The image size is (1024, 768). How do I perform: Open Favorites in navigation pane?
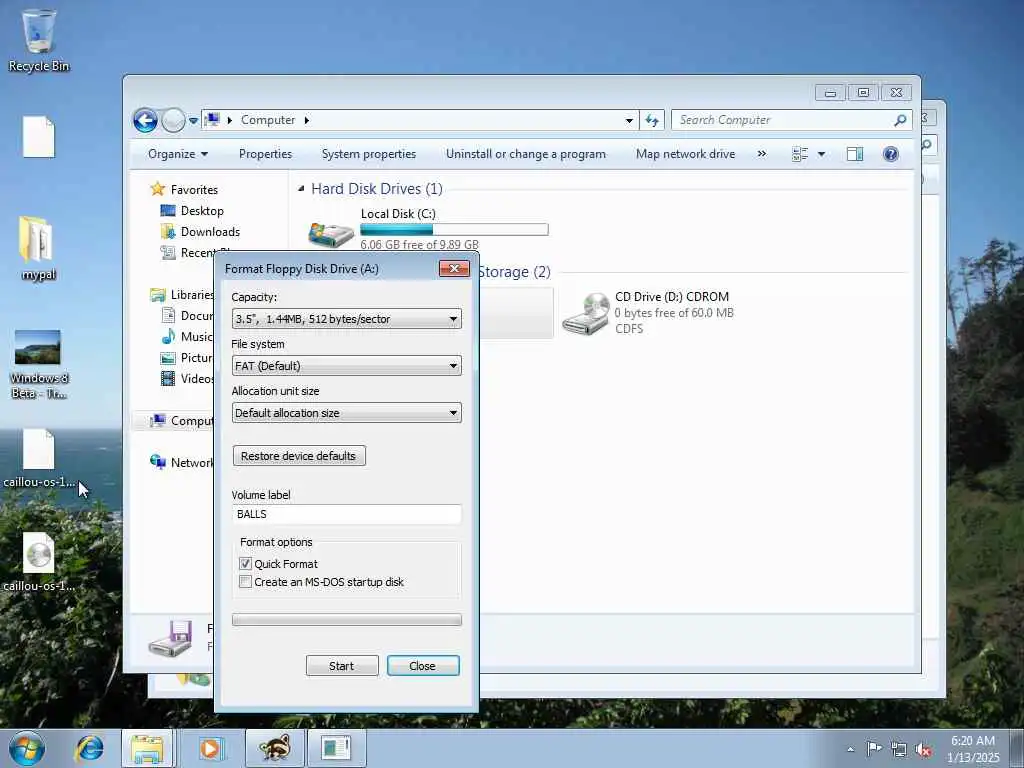pos(194,189)
